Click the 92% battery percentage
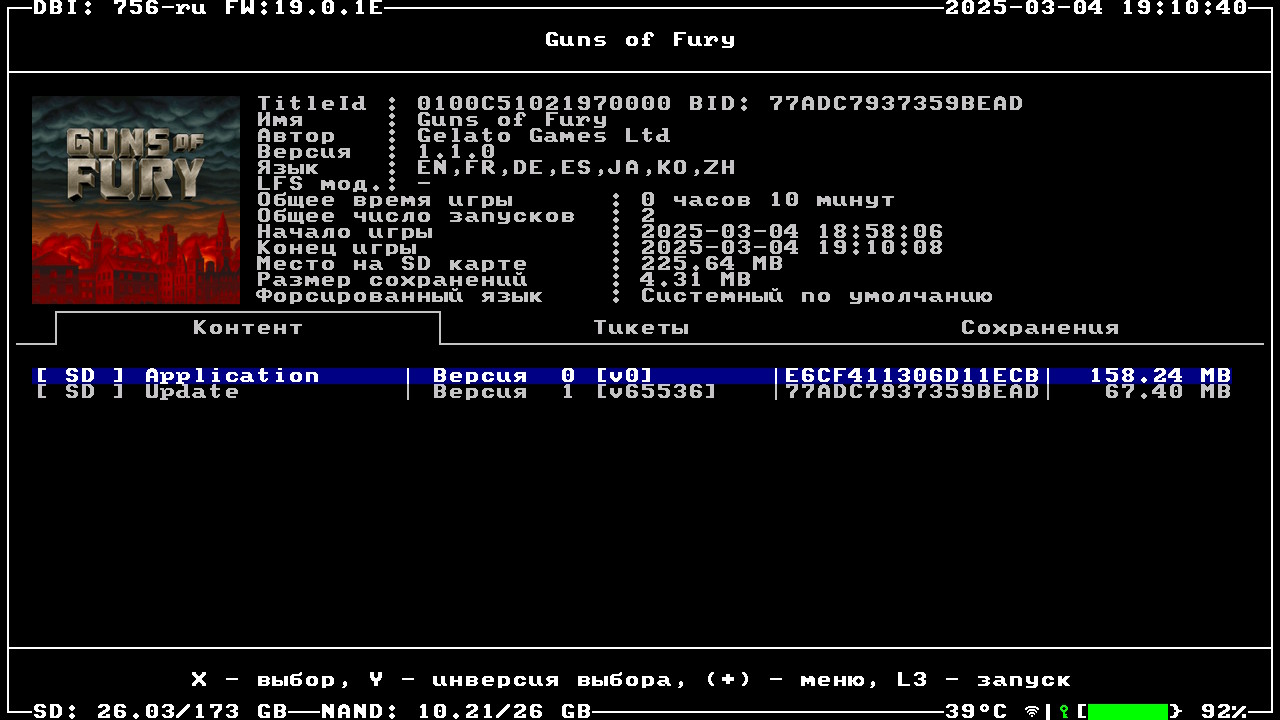The height and width of the screenshot is (720, 1280). coord(1224,711)
